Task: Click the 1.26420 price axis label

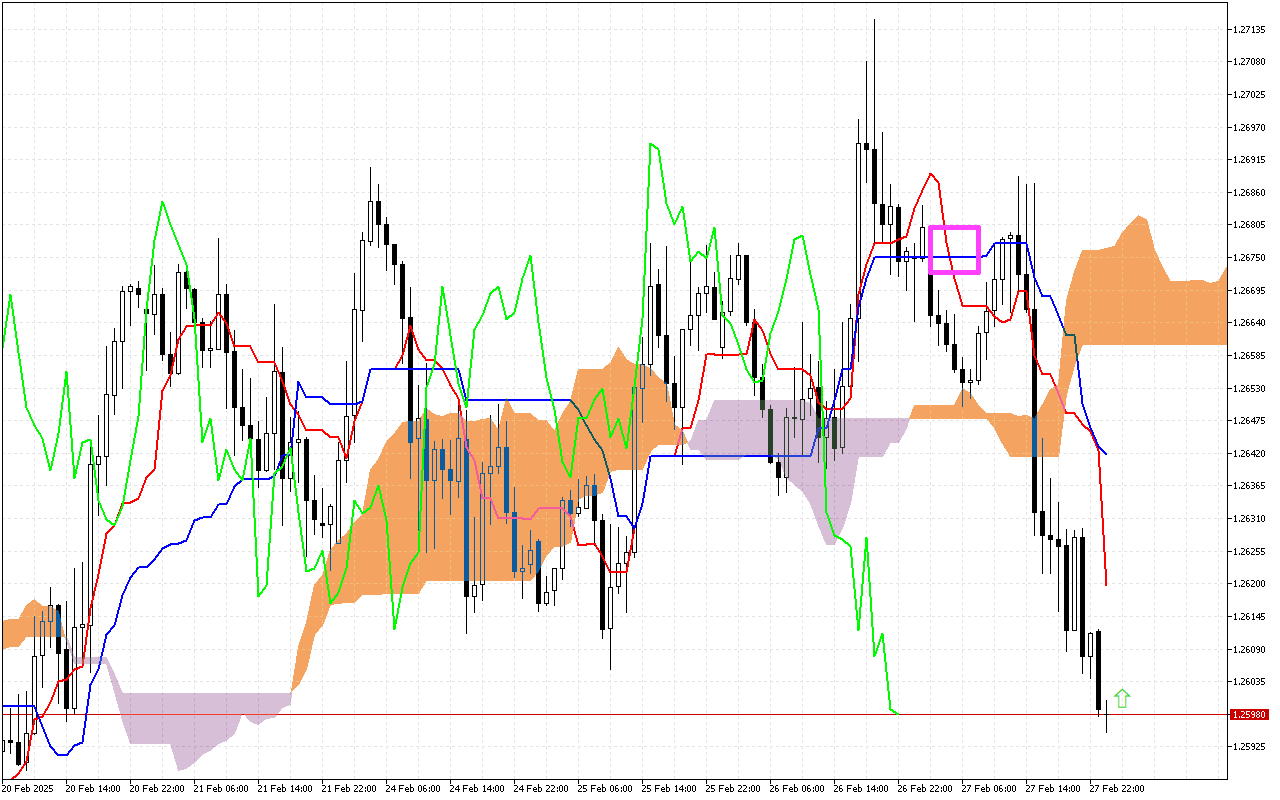Action: 1251,453
